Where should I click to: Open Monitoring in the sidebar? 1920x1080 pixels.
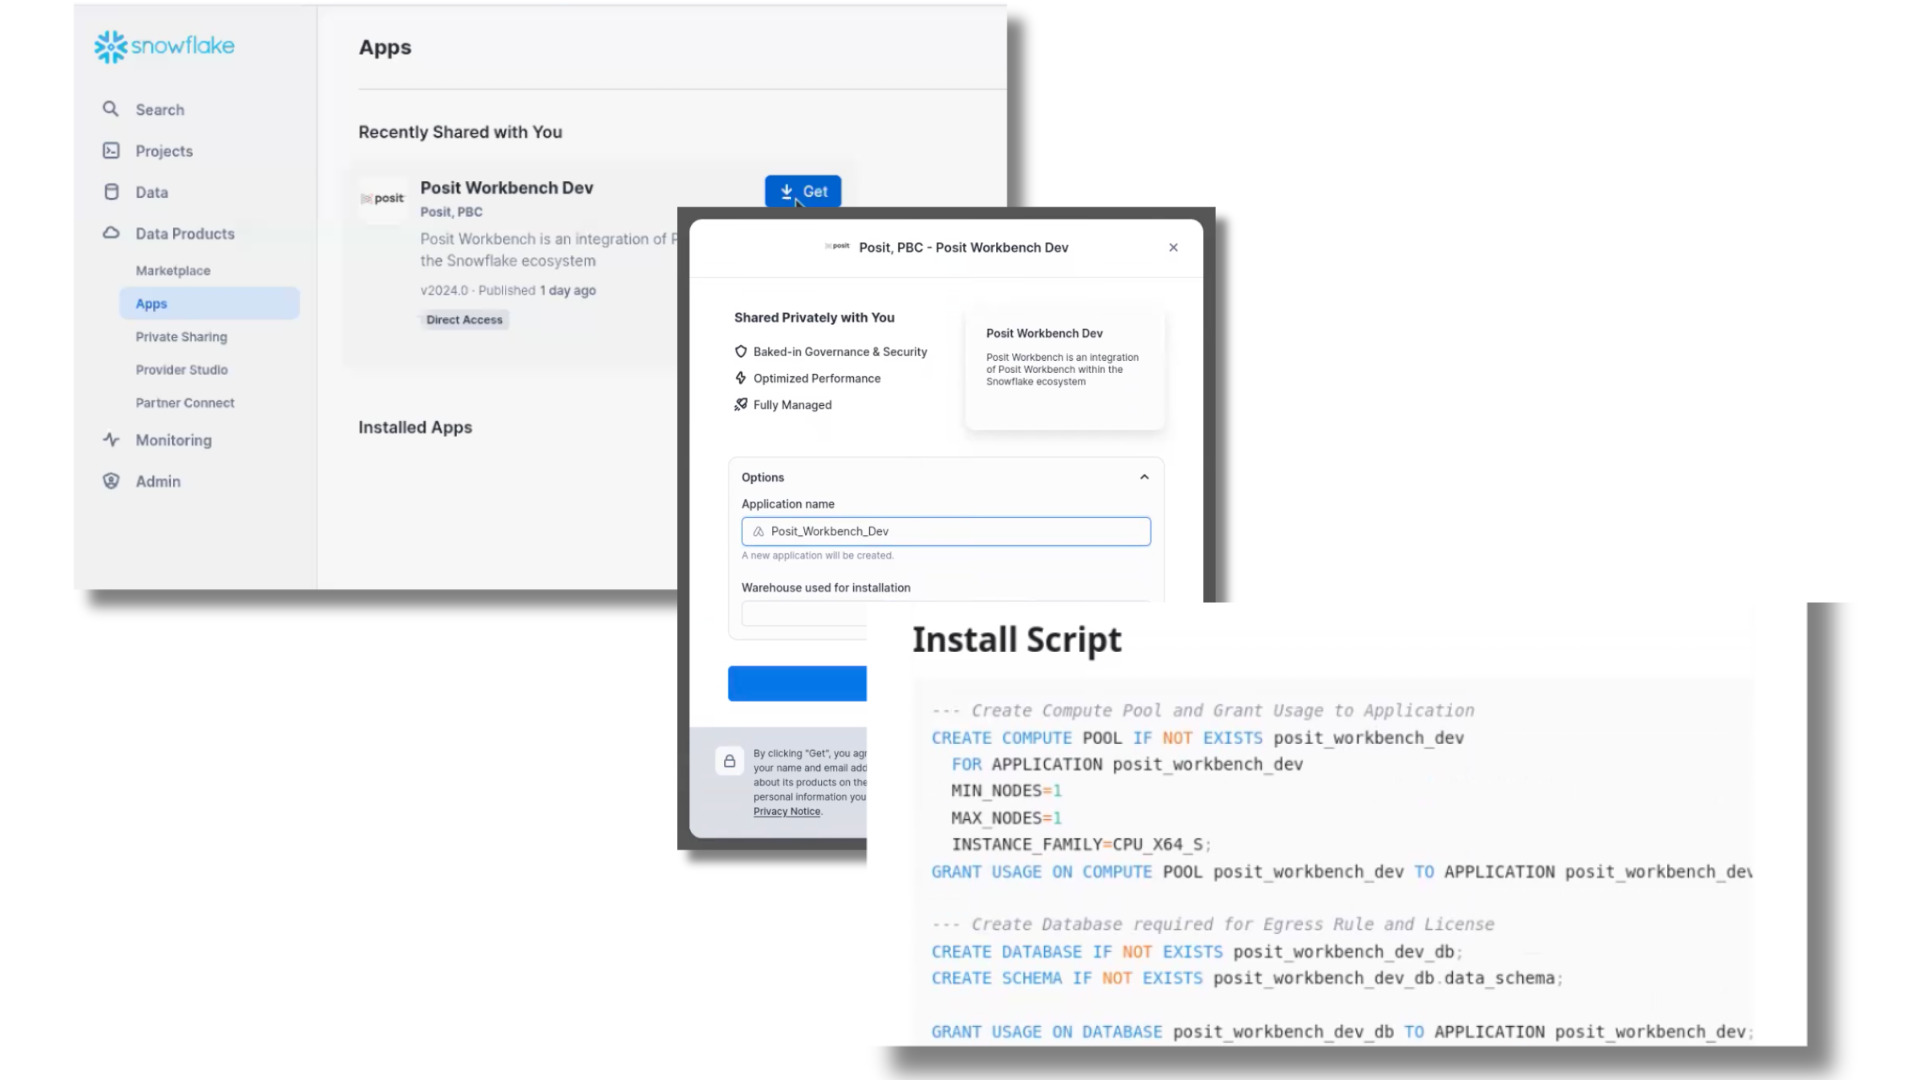coord(174,440)
